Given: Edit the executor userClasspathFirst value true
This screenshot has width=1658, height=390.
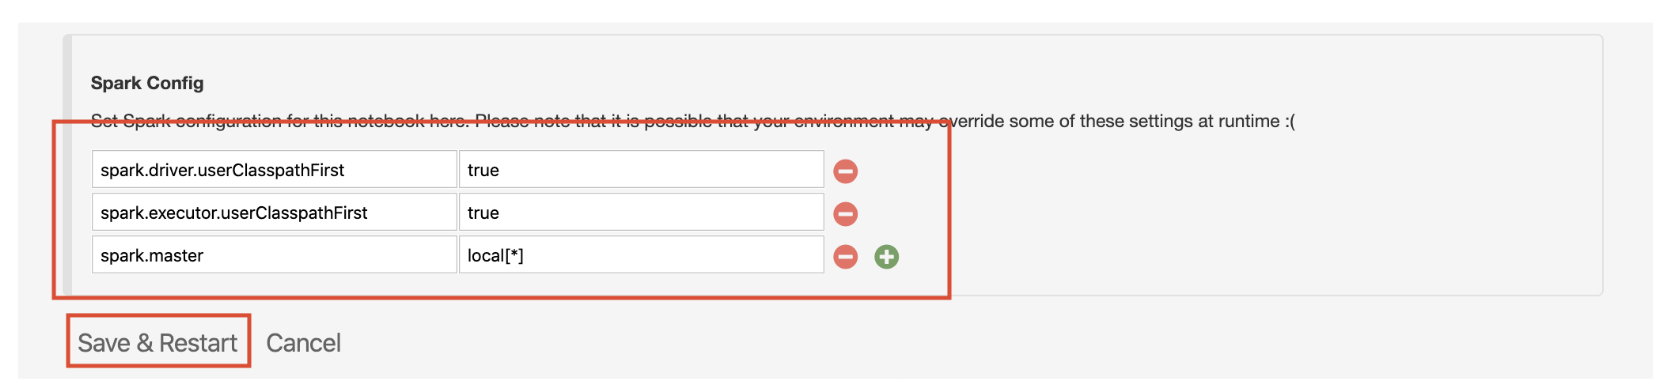Looking at the screenshot, I should 641,212.
